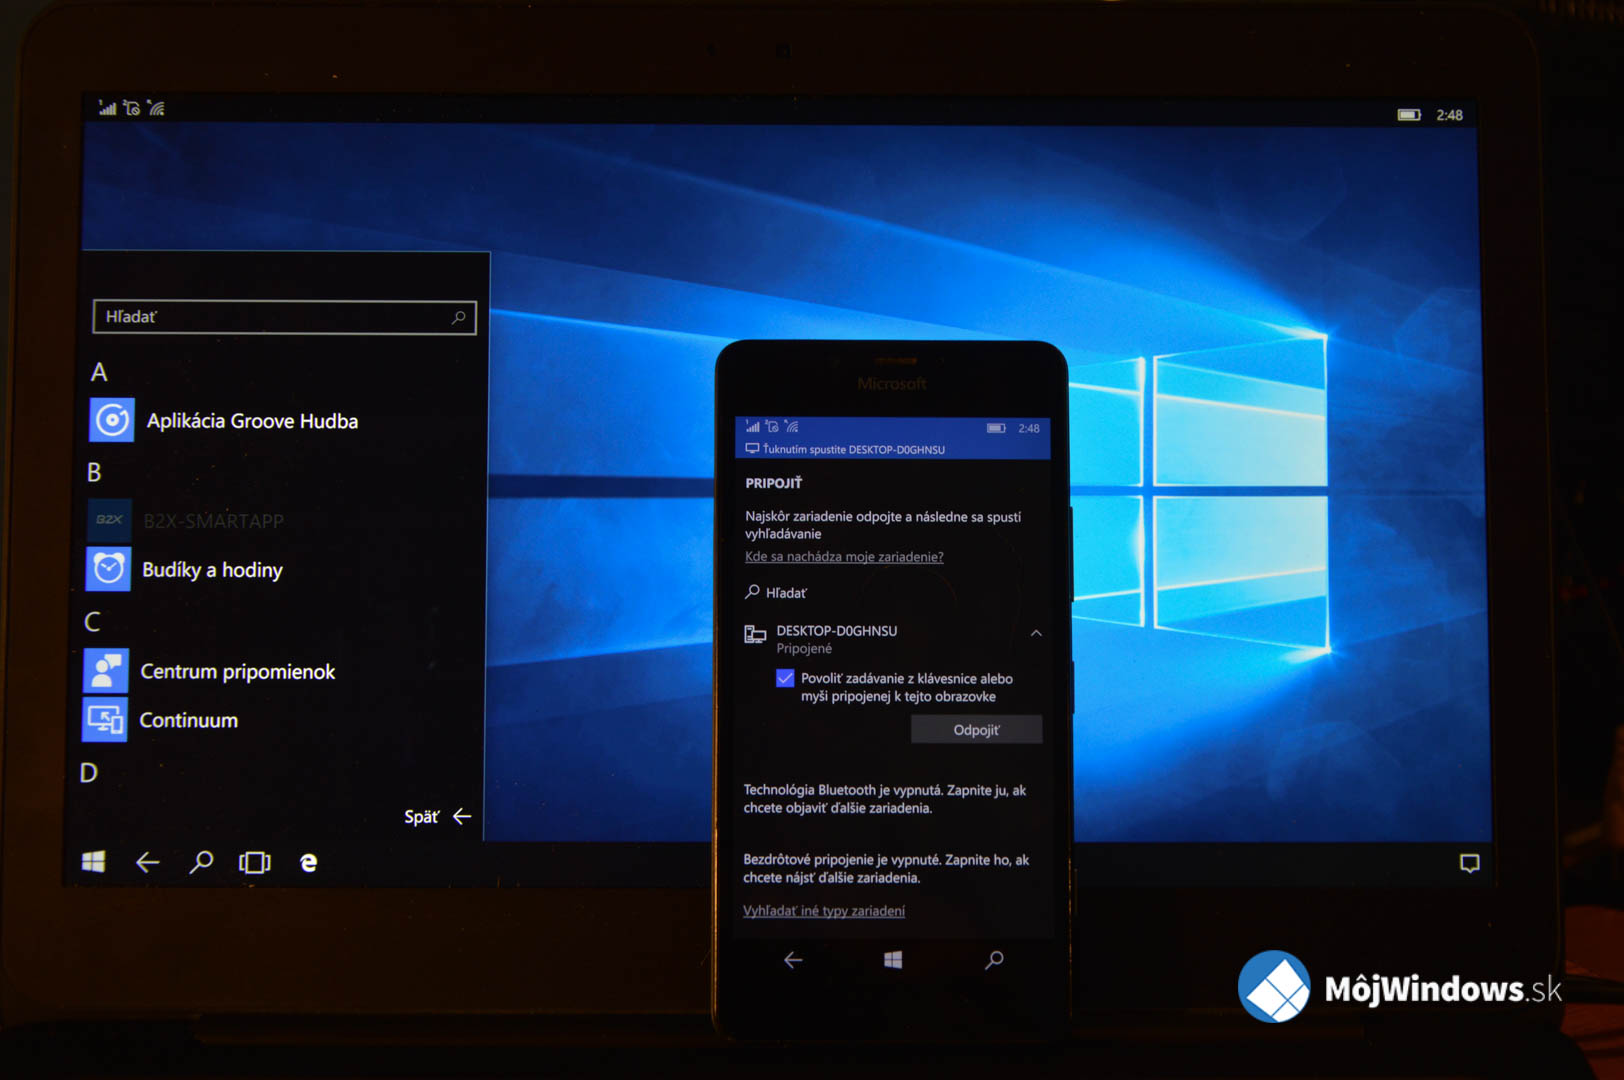Tap the DESKTOP-D0GHNSU computer icon on phone
Screen dimensions: 1624x1080
tap(755, 634)
